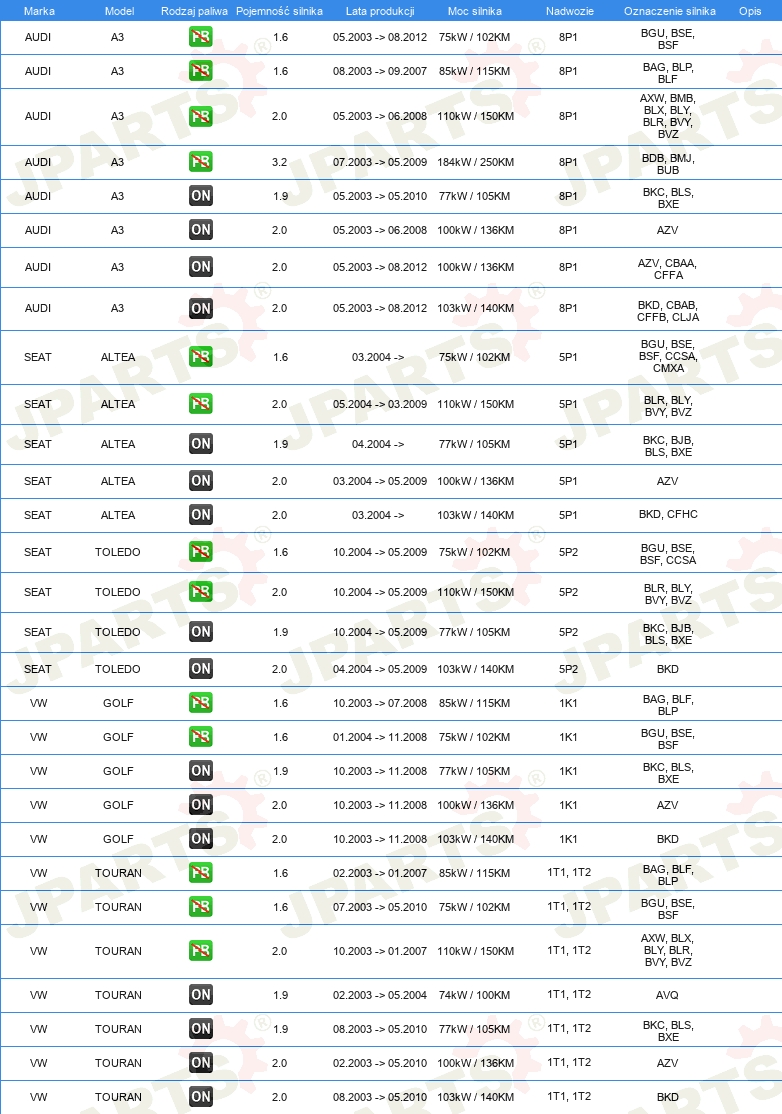Click ON icon in Audi A3 row with AZV, CBAA, CFFA

pyautogui.click(x=201, y=267)
